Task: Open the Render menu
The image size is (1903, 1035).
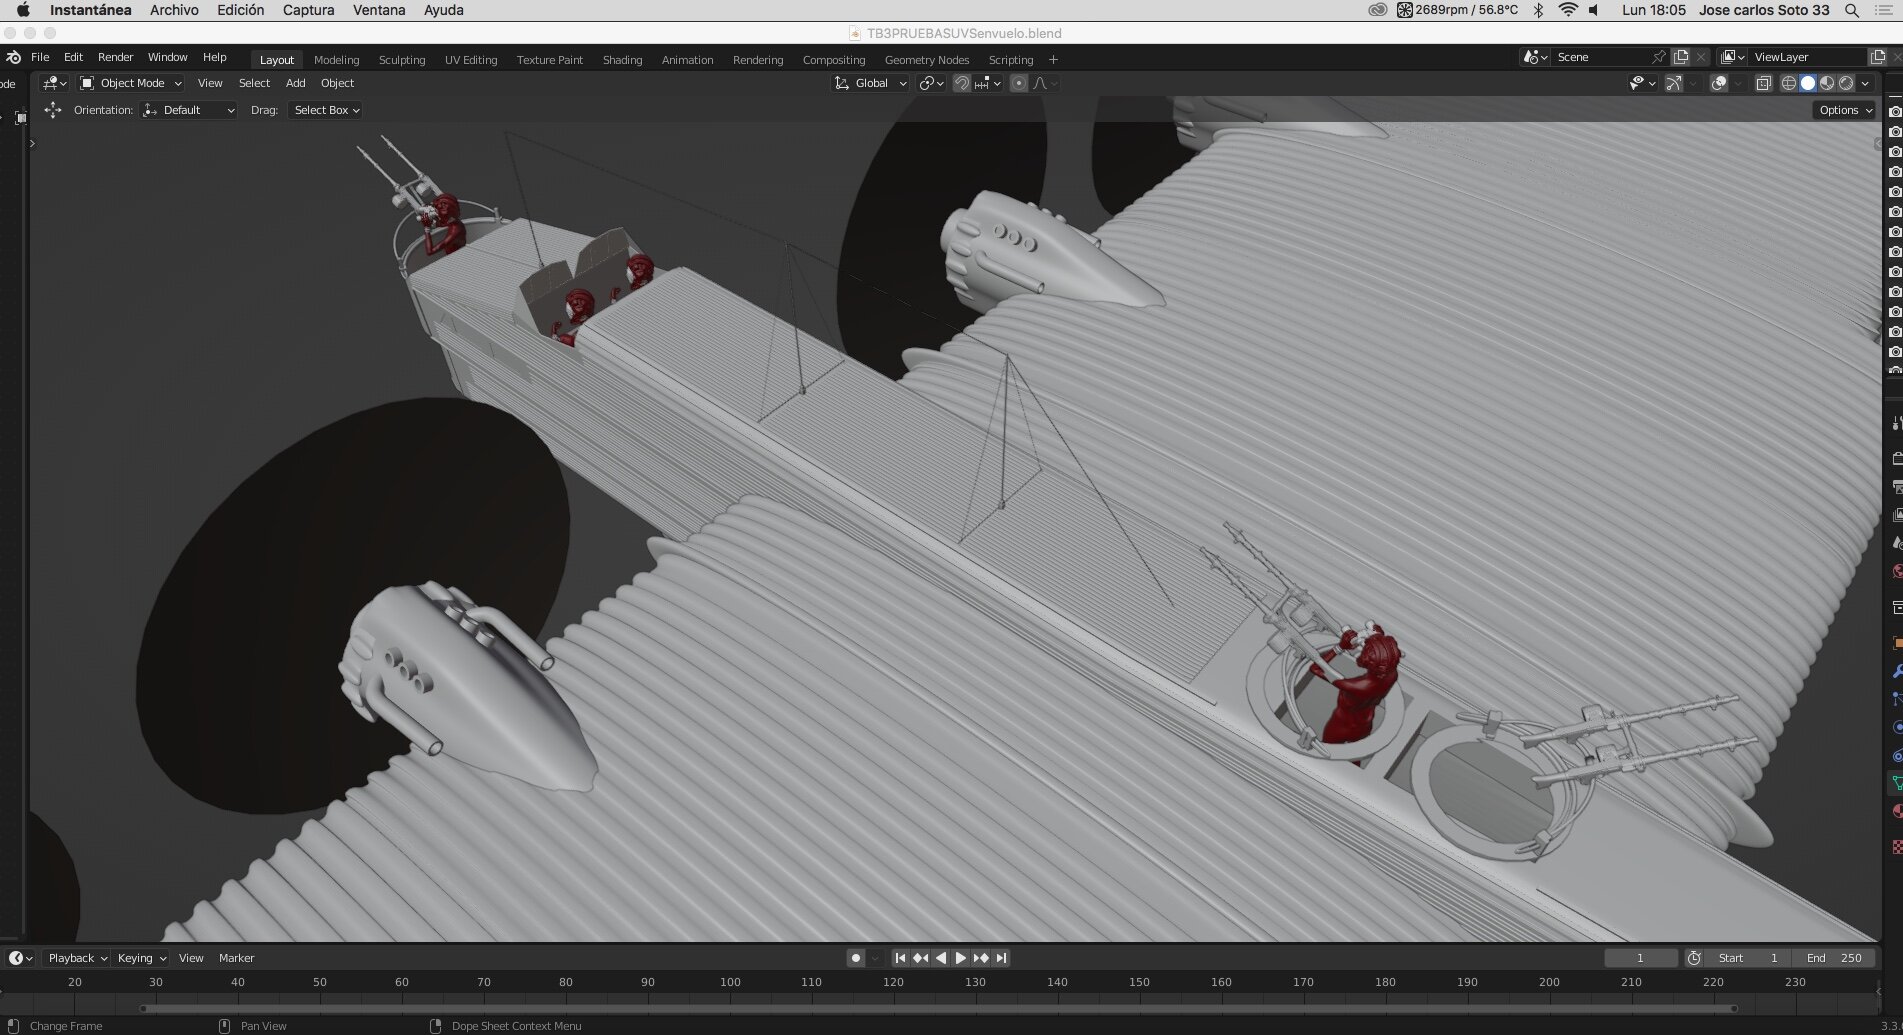Action: tap(115, 57)
